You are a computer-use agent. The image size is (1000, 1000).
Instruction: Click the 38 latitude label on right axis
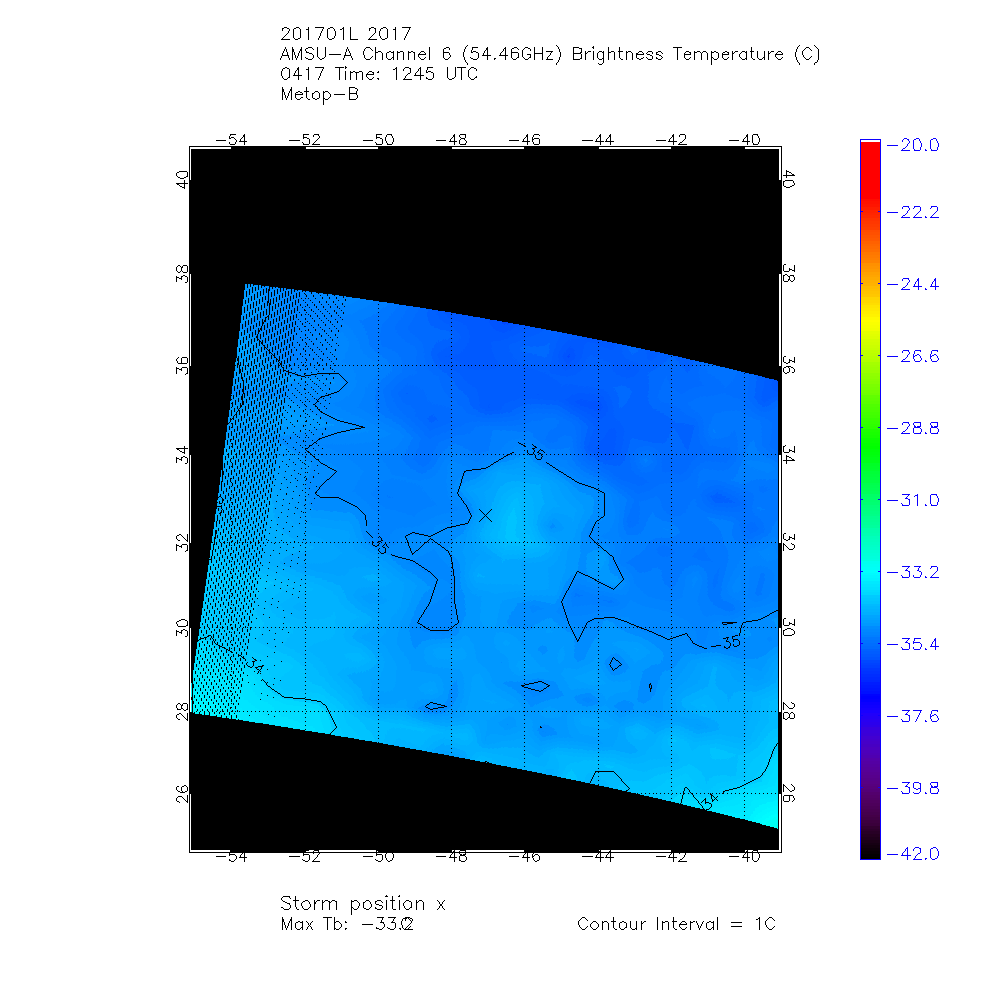(x=788, y=274)
